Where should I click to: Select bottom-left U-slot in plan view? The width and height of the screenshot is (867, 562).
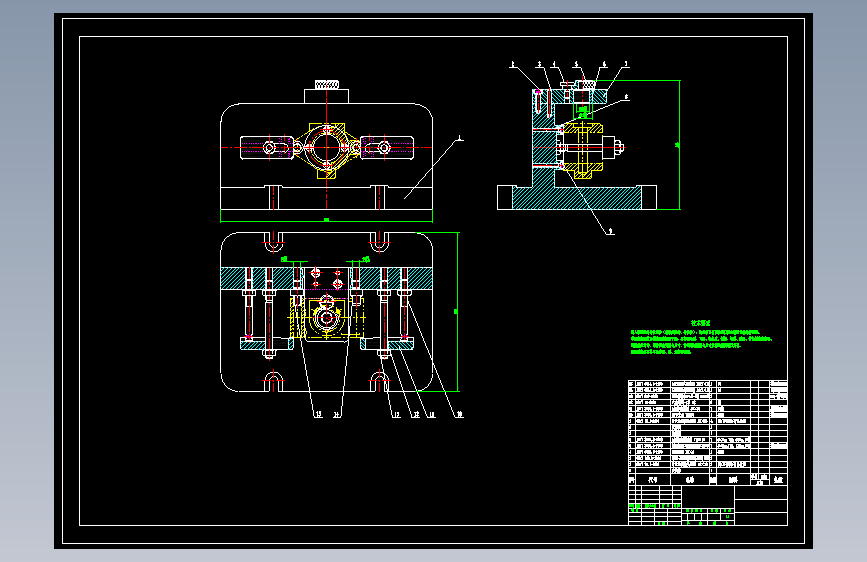(x=273, y=382)
